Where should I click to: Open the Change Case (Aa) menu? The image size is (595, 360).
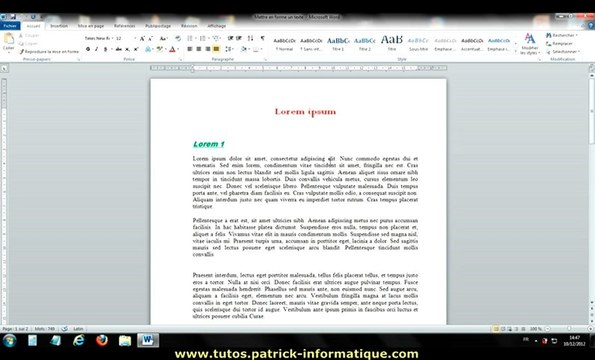coord(163,38)
